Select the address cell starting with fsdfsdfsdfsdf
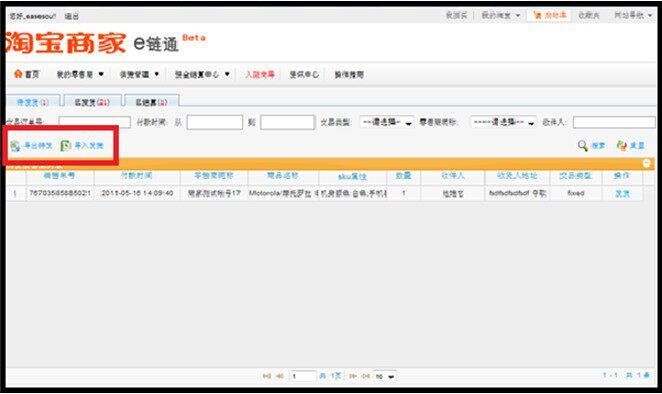 (x=517, y=193)
